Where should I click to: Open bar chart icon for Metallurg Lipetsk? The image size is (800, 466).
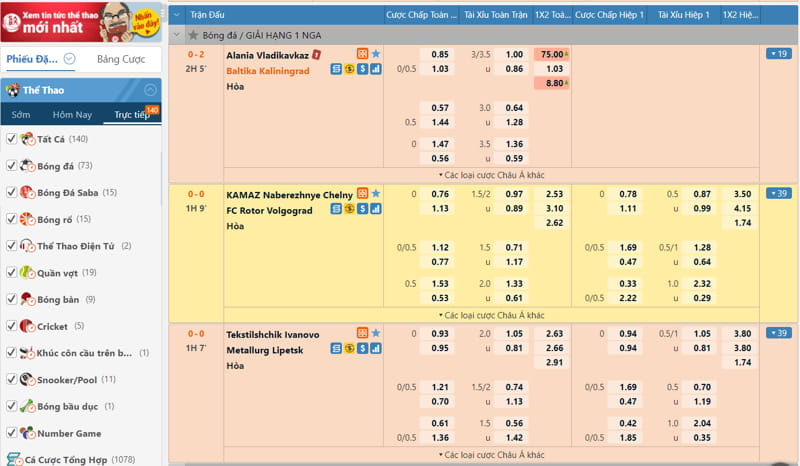[x=376, y=349]
